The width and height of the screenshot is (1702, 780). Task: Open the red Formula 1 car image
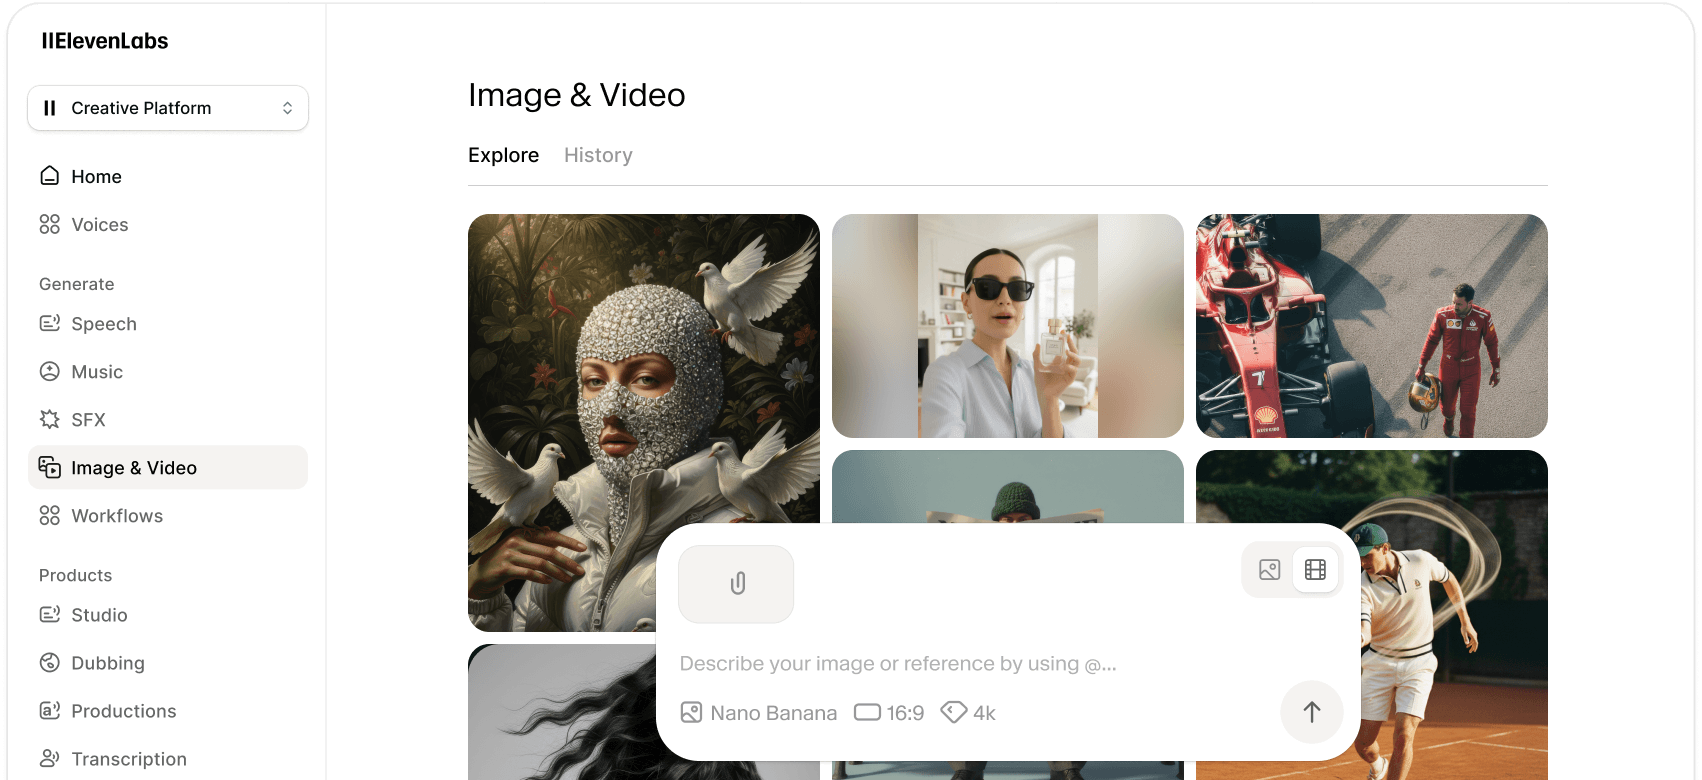(1372, 326)
